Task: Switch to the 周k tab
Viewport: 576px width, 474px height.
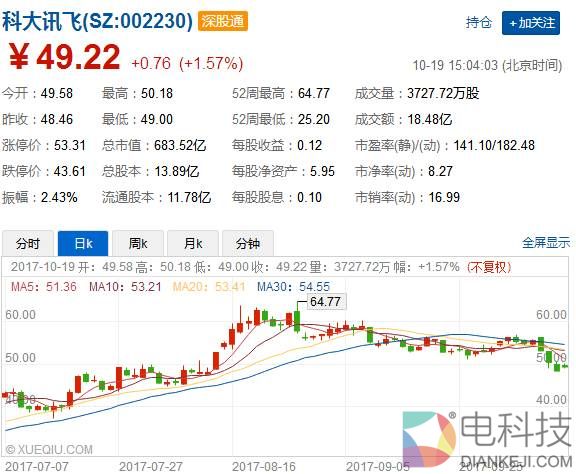Action: 138,243
